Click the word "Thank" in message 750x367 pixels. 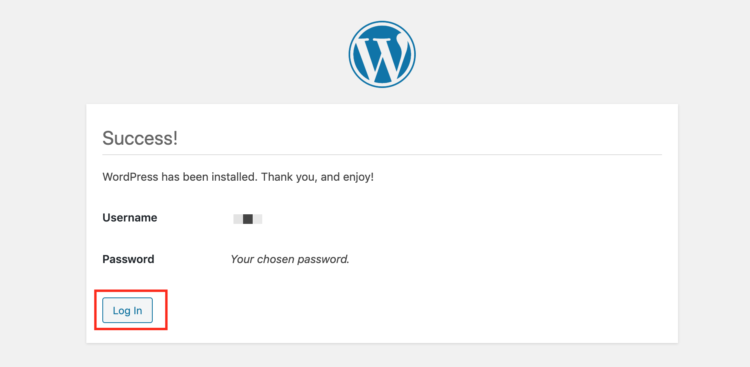(275, 177)
